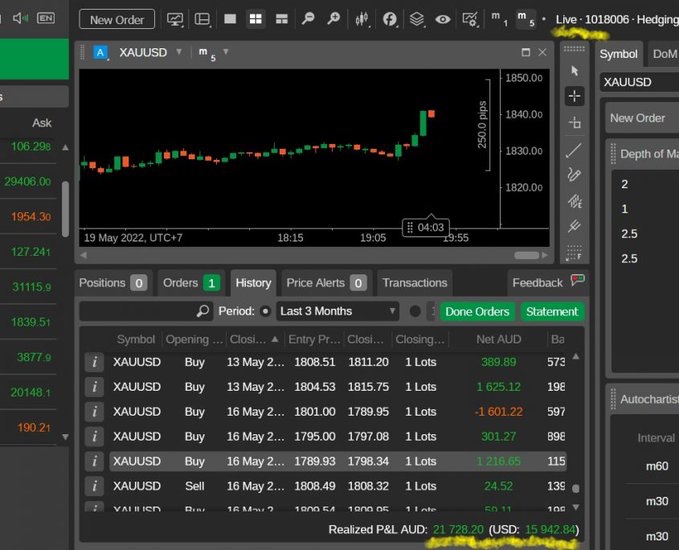This screenshot has width=679, height=550.
Task: Open the chart presentation monitor icon
Action: [x=175, y=19]
